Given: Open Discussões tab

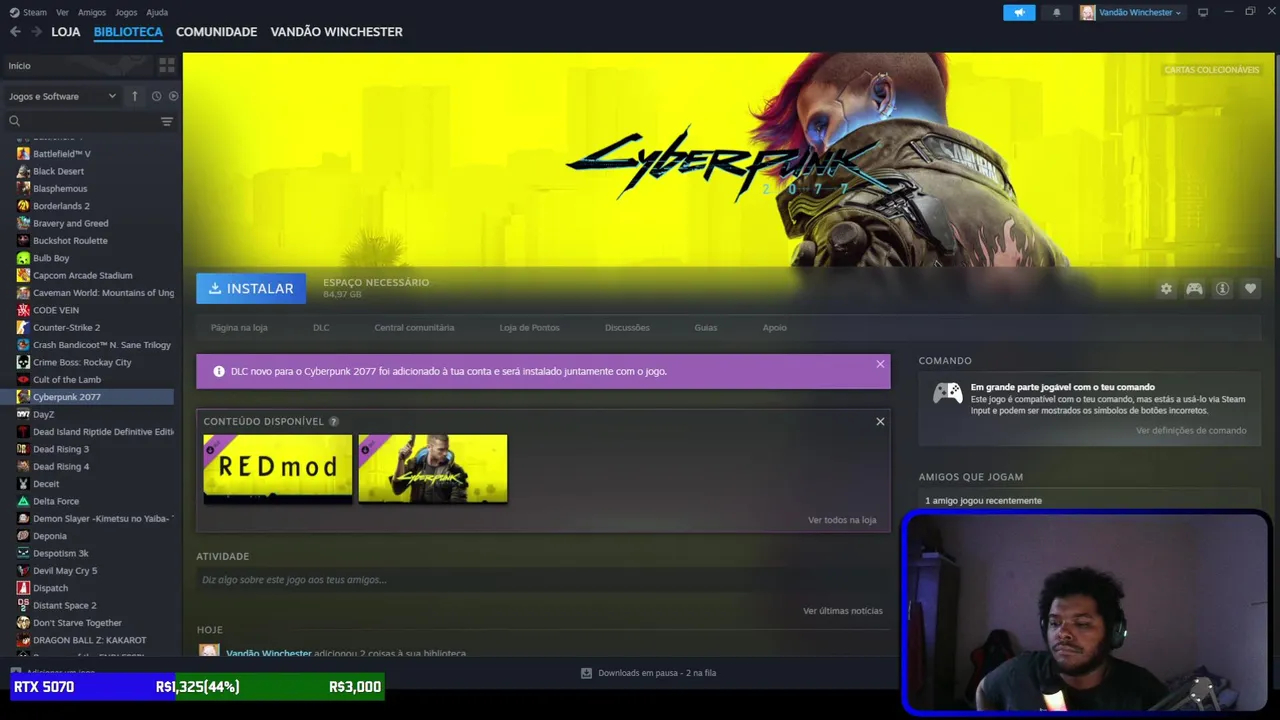Looking at the screenshot, I should pos(627,328).
